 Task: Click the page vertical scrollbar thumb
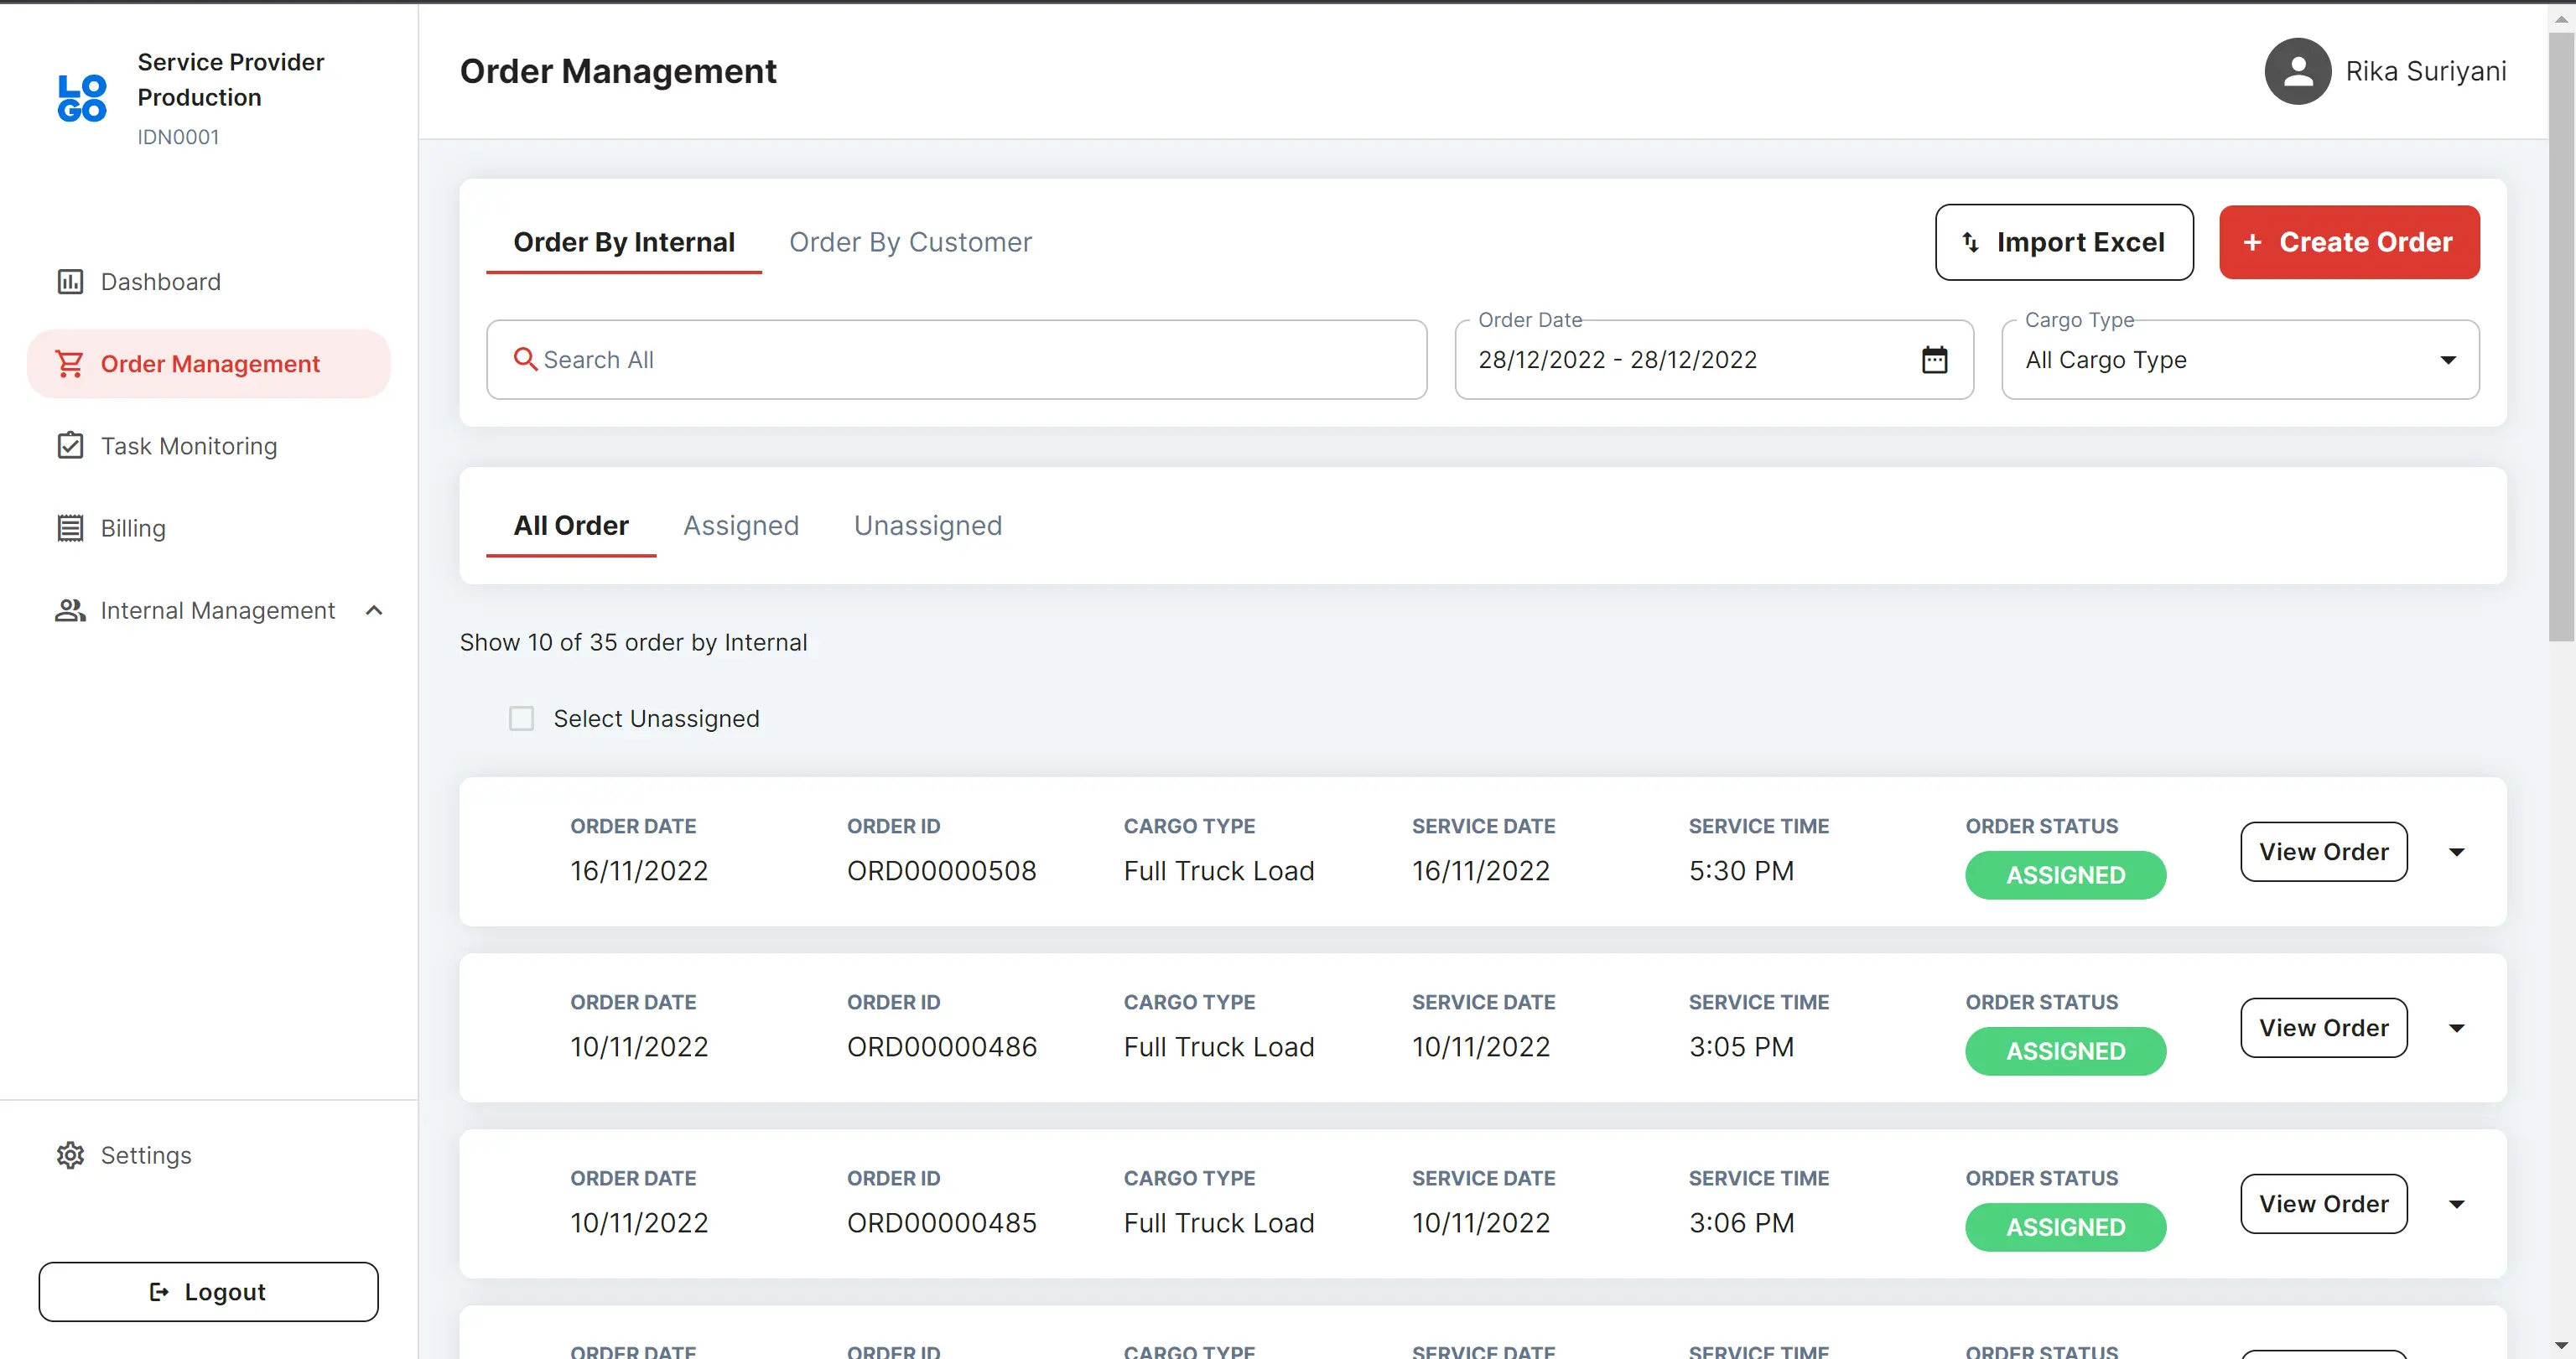coord(2560,335)
